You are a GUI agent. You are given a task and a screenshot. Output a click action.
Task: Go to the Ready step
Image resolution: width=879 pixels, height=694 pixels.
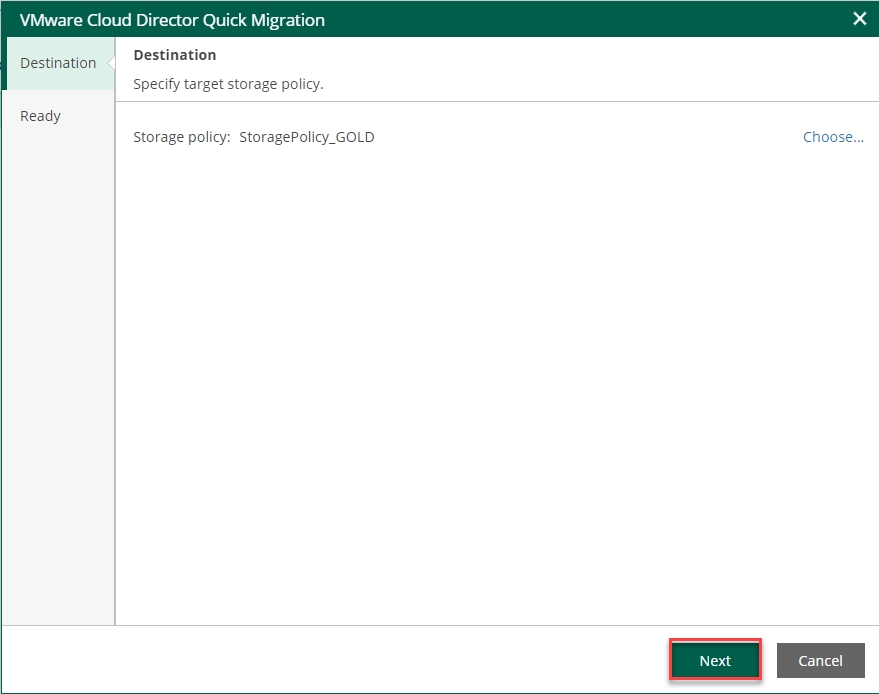[x=41, y=116]
